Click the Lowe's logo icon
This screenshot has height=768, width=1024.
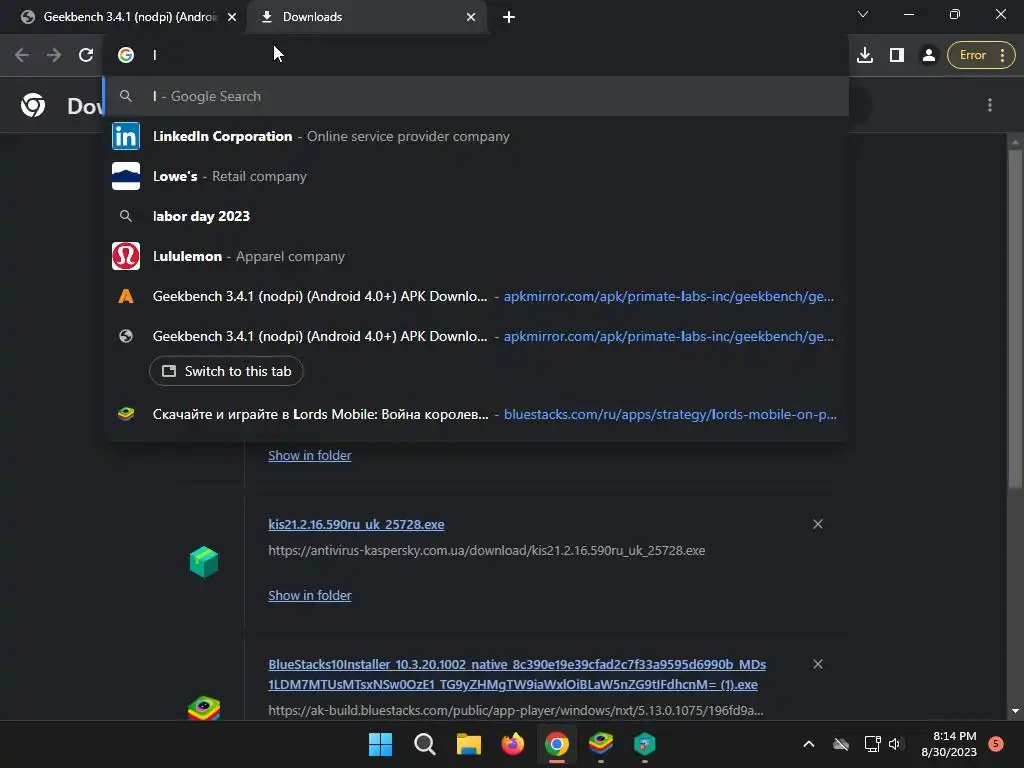pos(126,176)
